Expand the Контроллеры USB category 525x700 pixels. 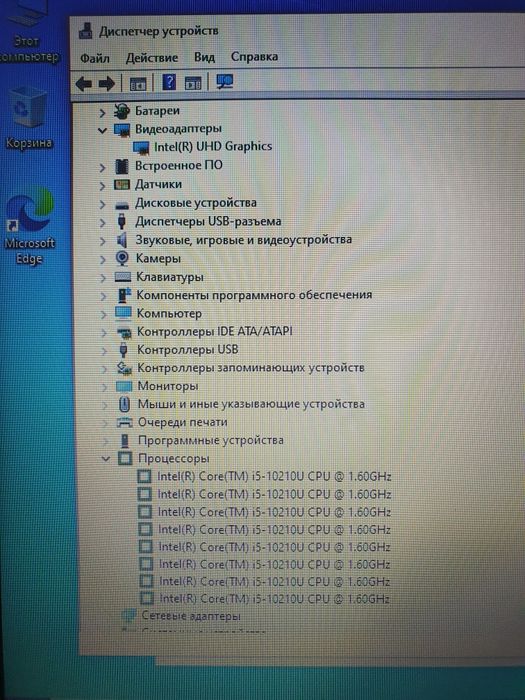point(104,351)
